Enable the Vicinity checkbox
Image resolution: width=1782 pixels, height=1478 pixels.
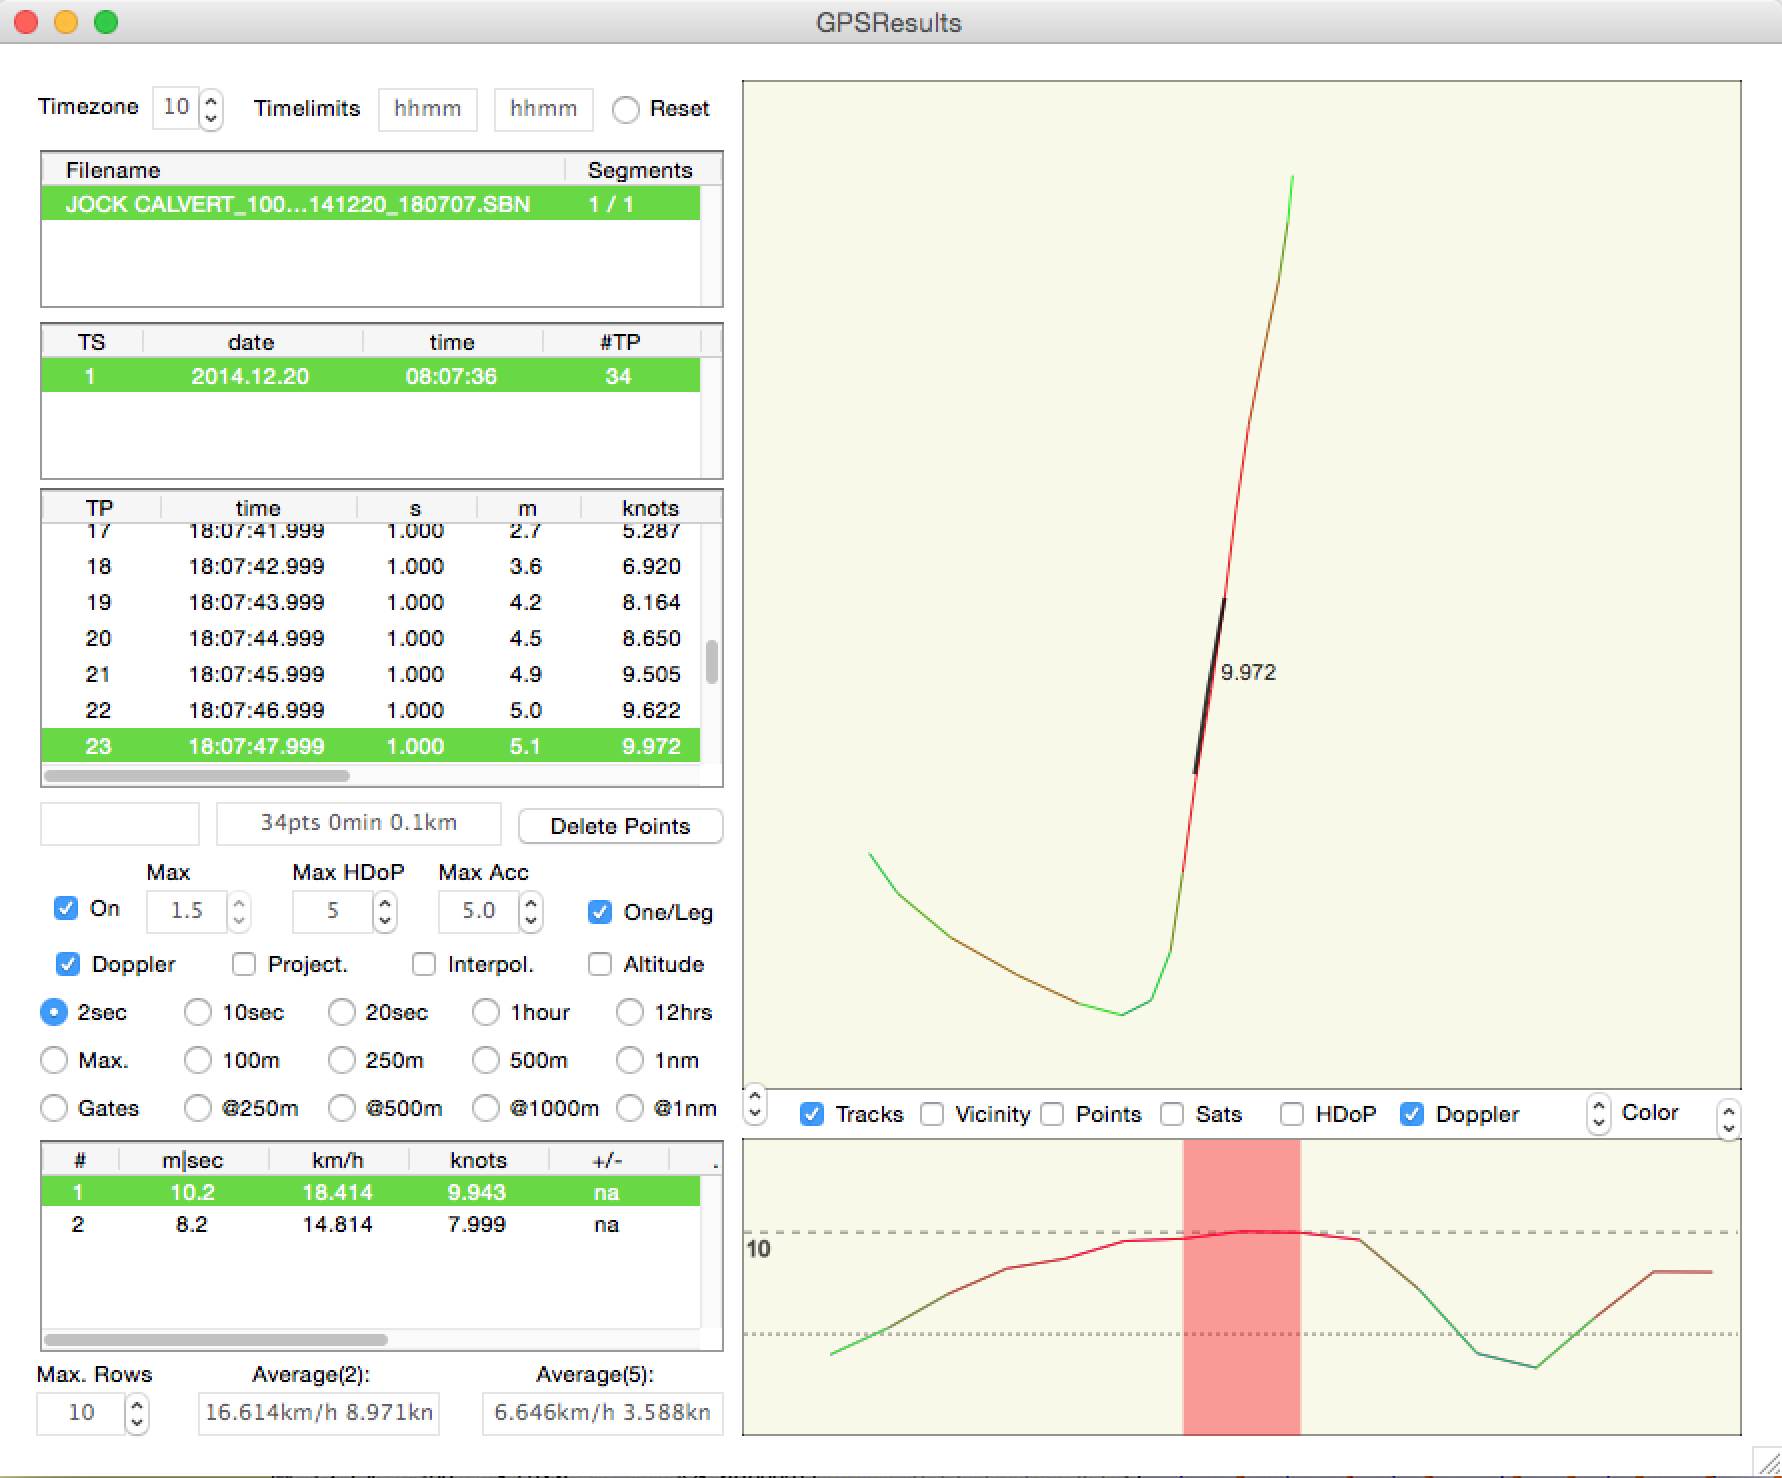(932, 1114)
